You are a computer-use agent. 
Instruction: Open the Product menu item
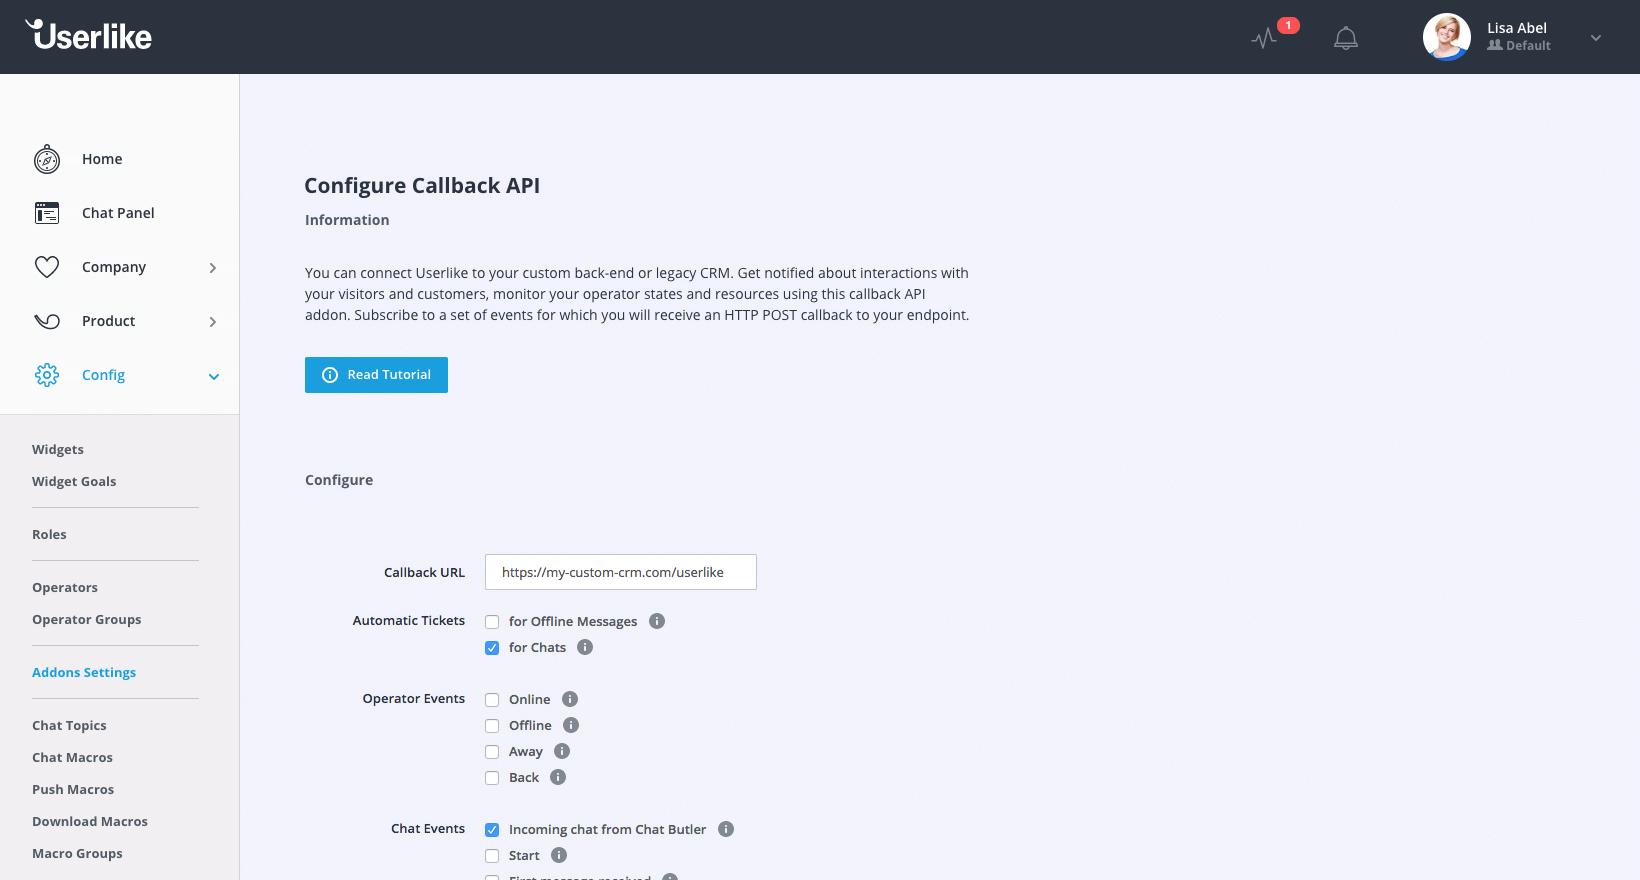point(108,321)
